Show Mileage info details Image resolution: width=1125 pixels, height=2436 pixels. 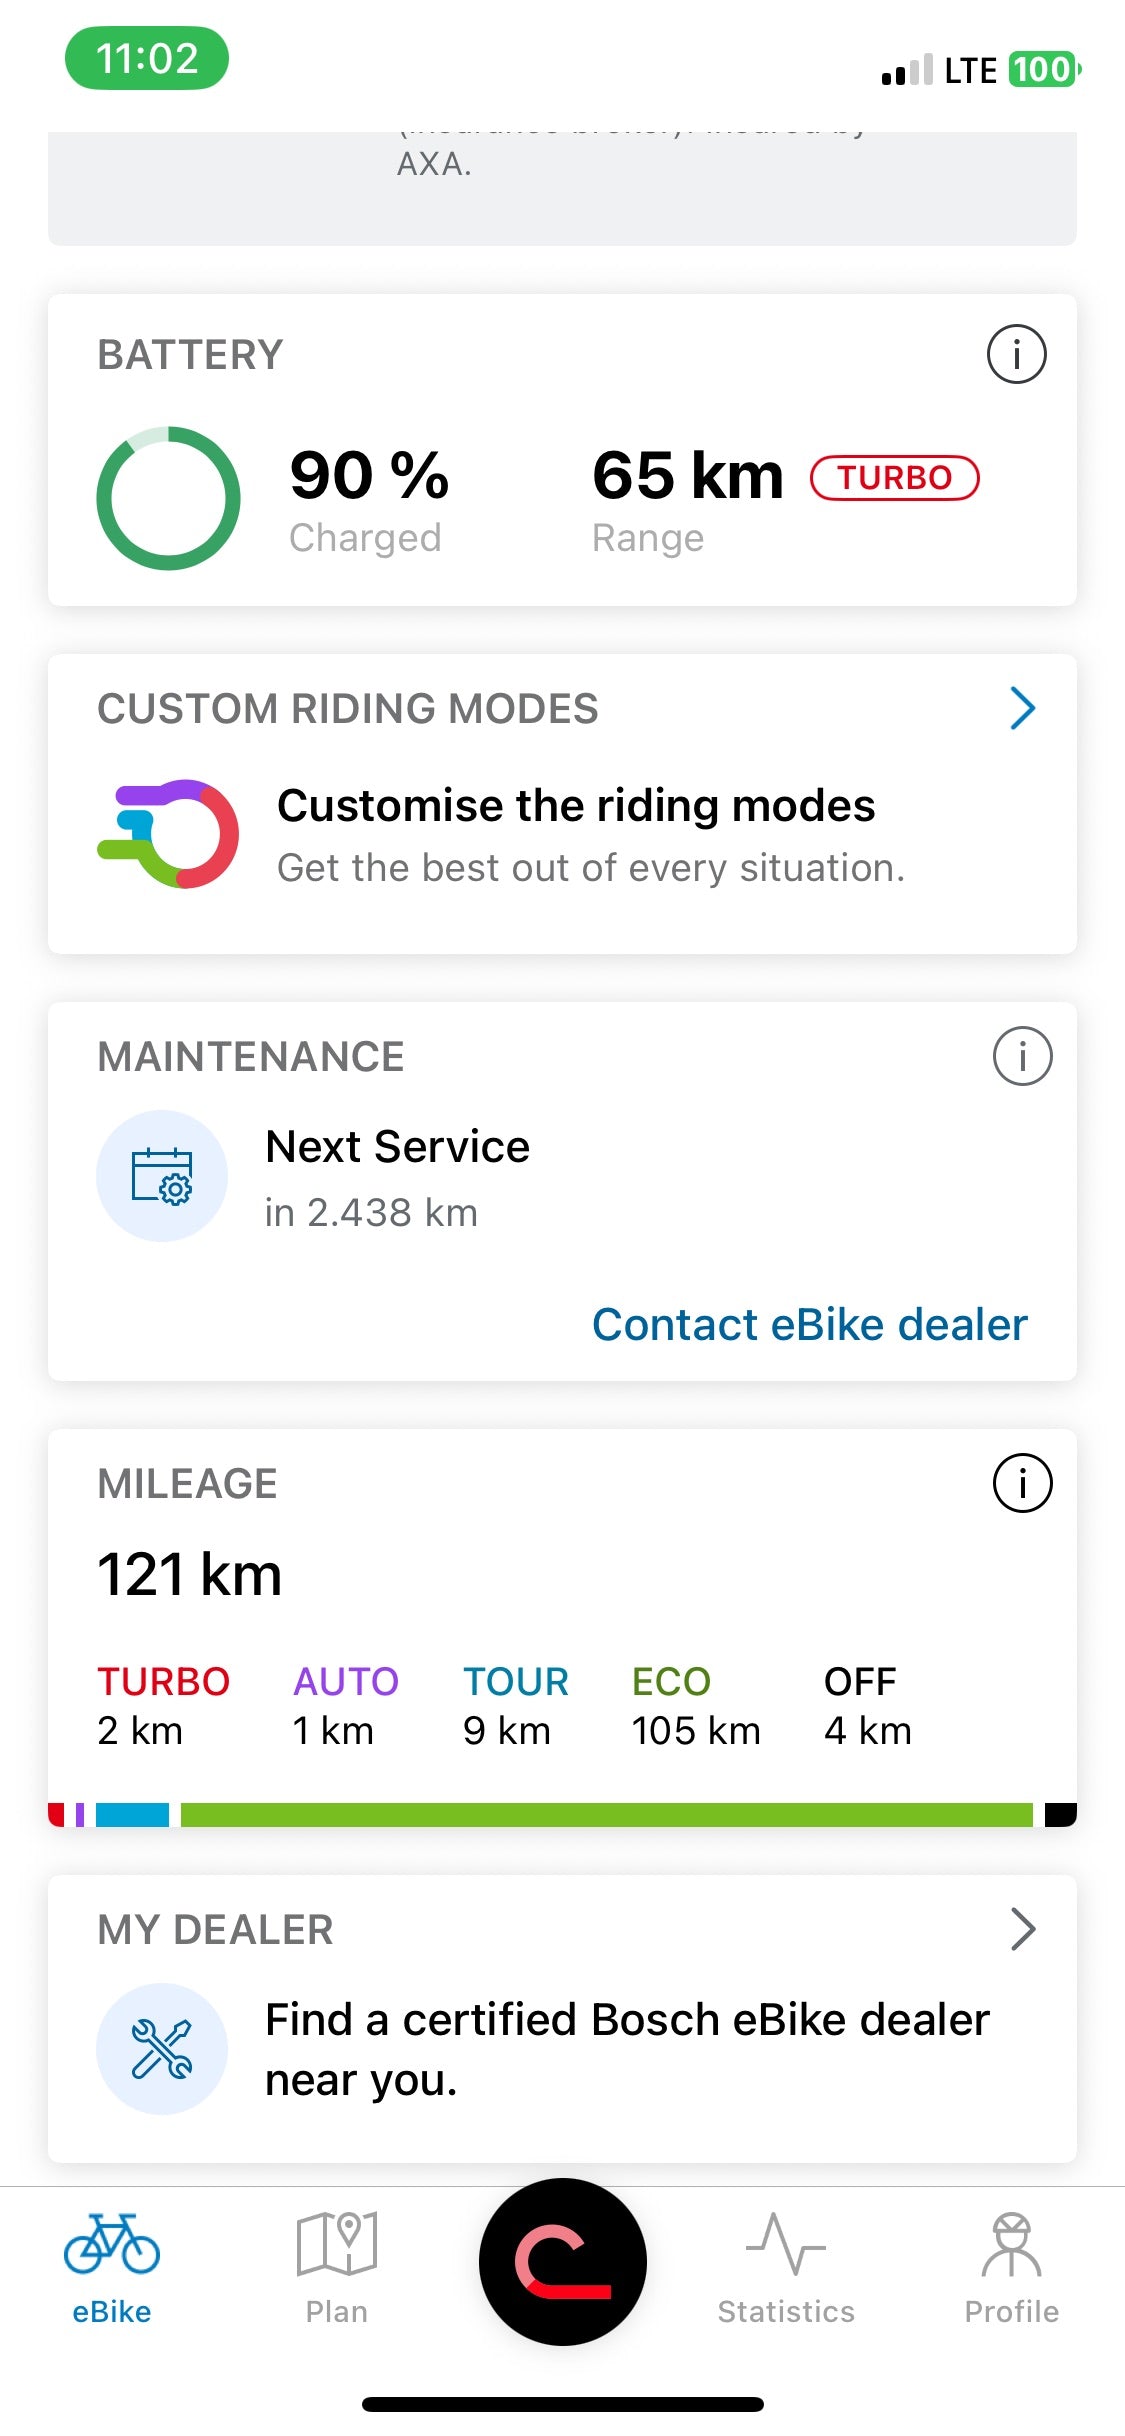[1022, 1483]
